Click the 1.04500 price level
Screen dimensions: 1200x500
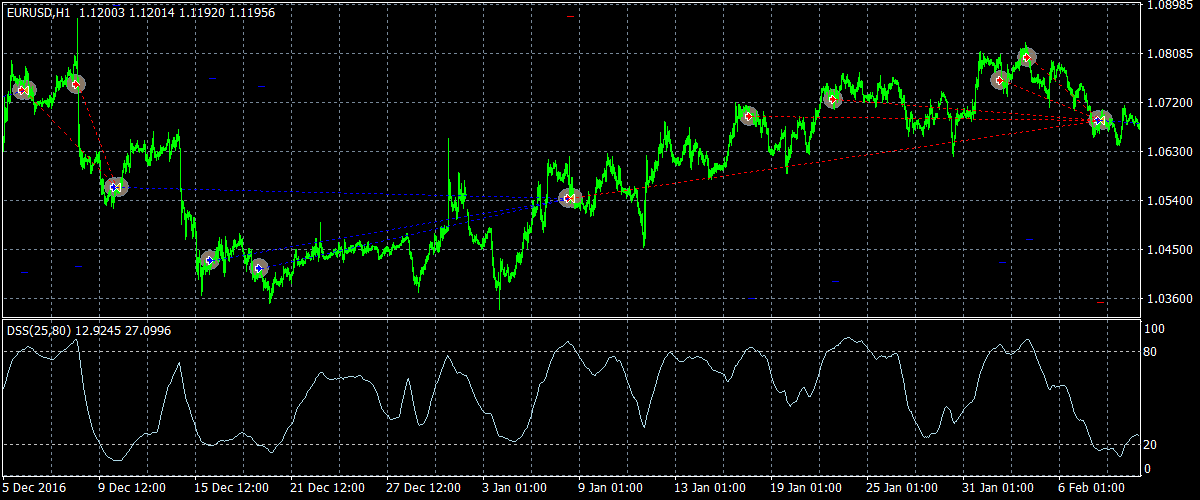1169,250
